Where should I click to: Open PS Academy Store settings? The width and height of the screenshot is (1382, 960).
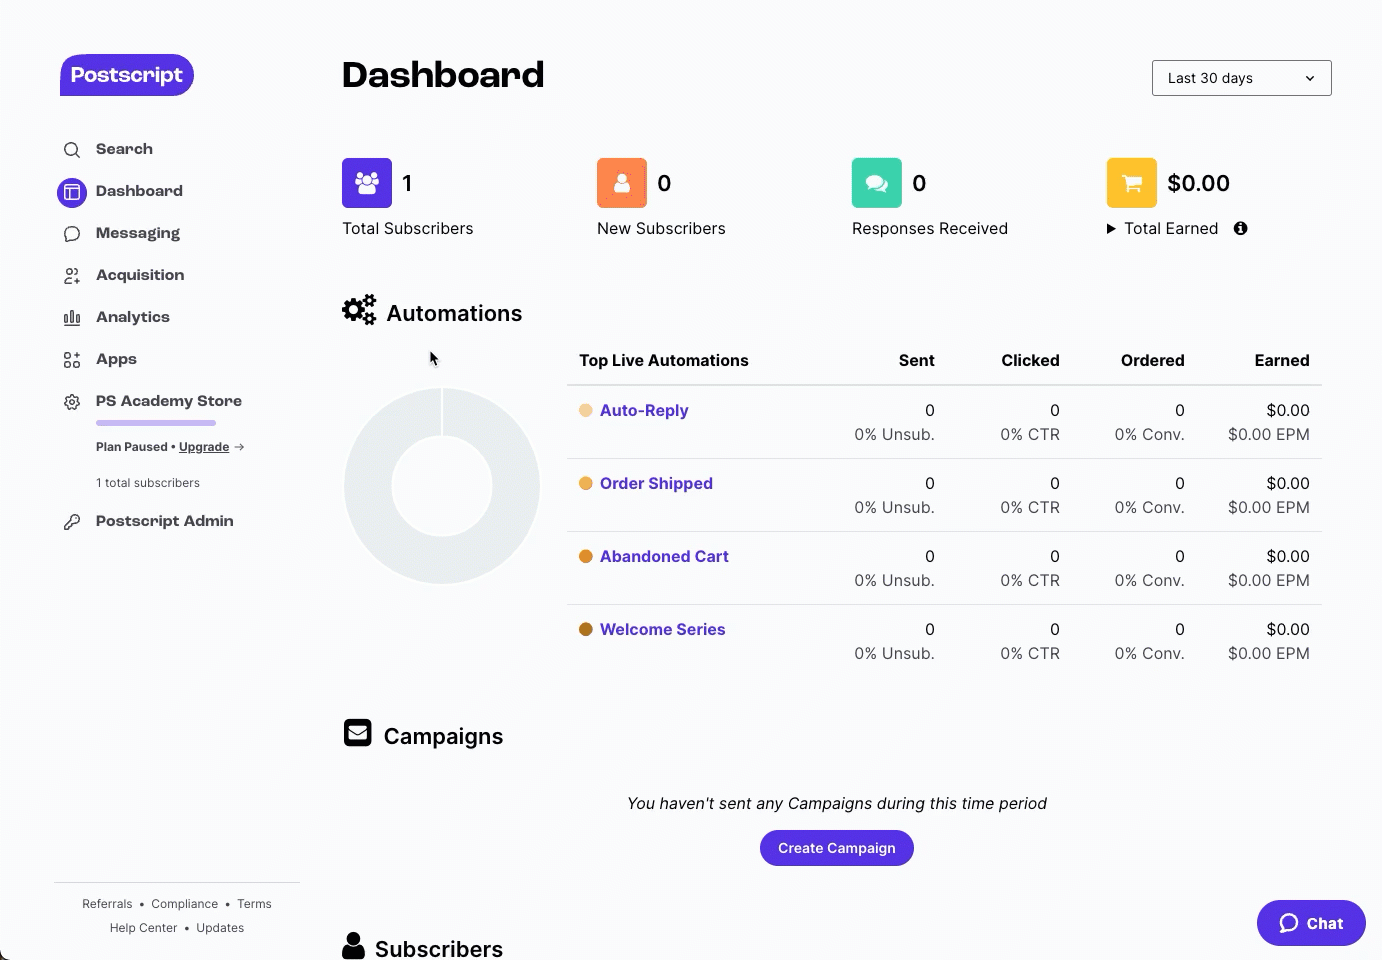(x=169, y=401)
